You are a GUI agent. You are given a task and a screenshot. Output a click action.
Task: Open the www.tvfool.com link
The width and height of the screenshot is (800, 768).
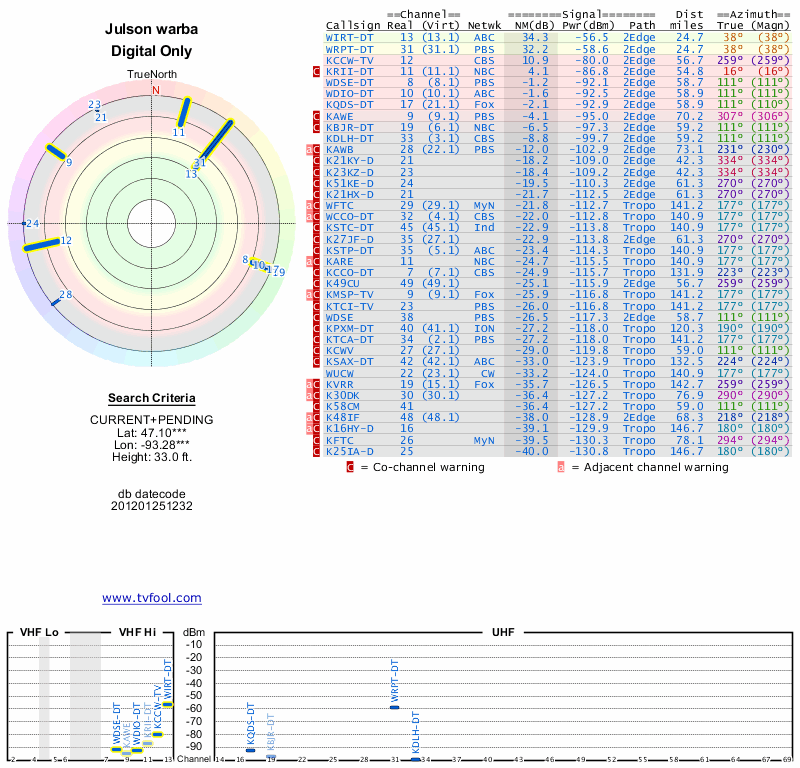(x=152, y=598)
